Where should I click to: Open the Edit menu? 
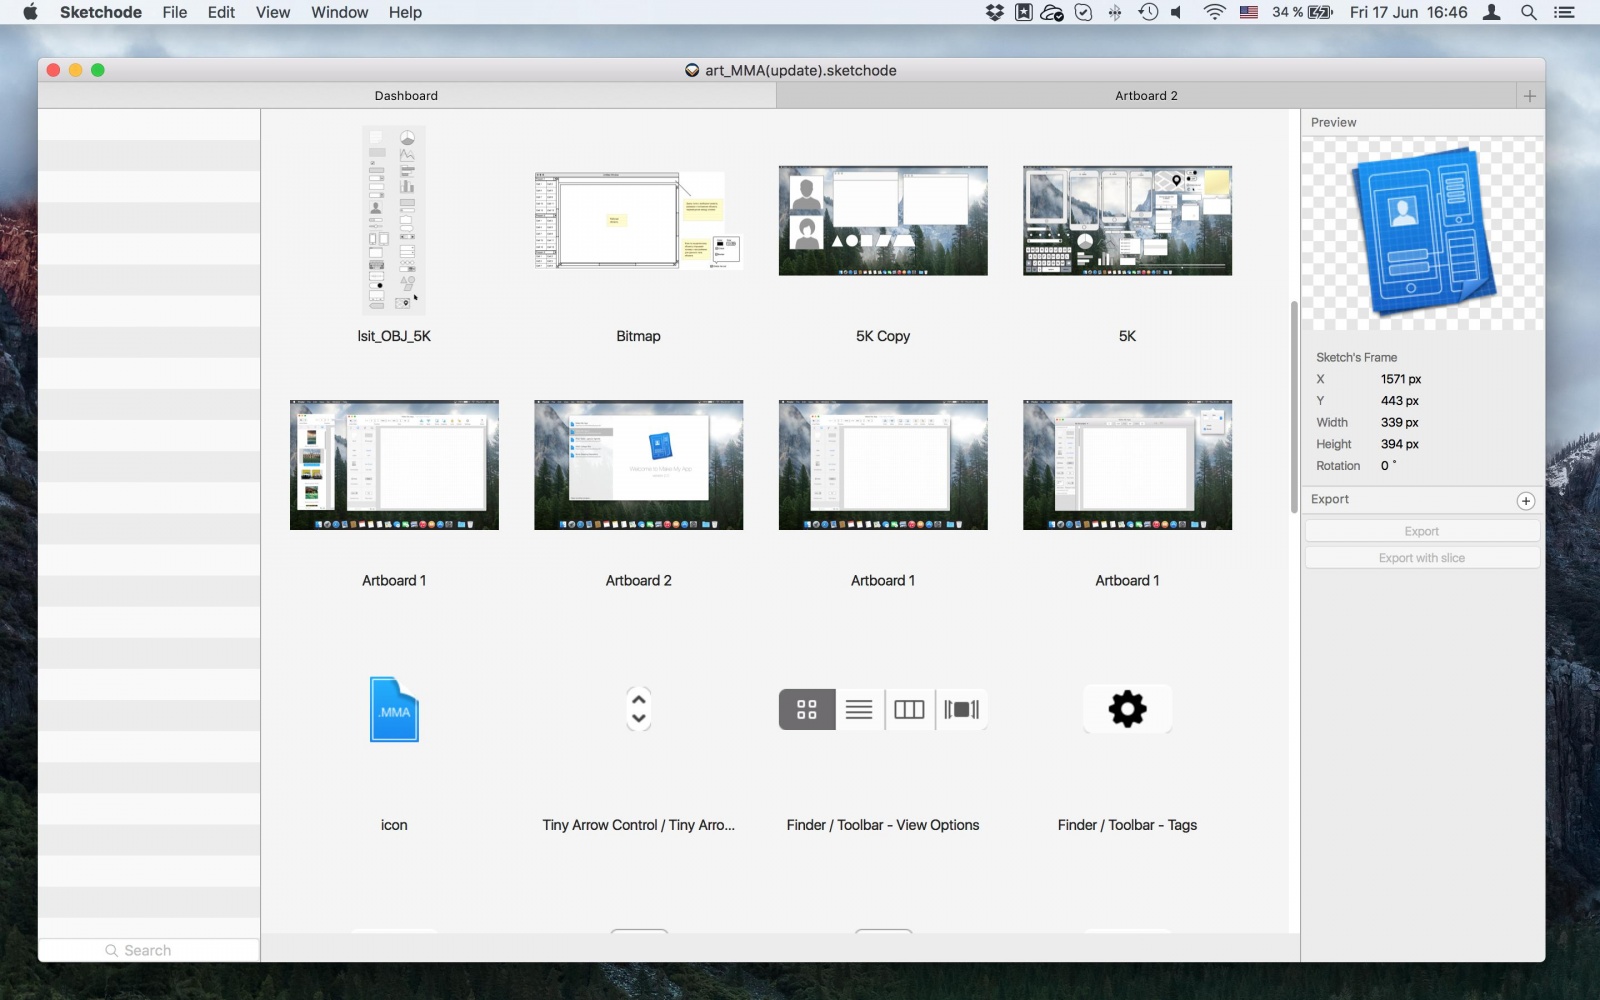[x=221, y=12]
